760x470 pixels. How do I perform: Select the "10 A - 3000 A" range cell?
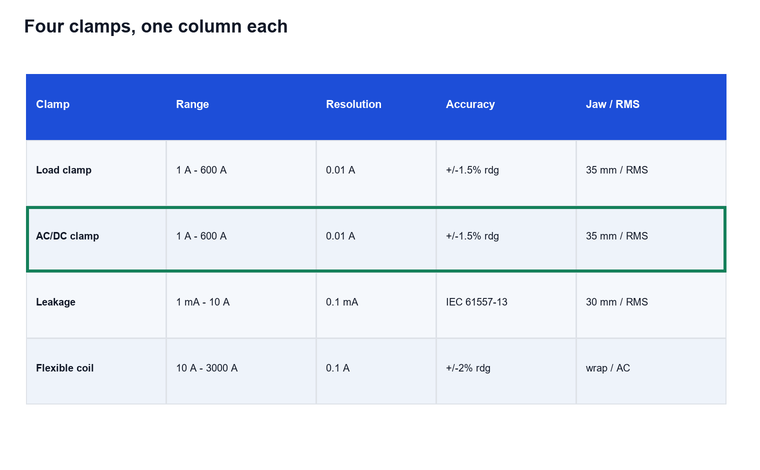pyautogui.click(x=206, y=368)
